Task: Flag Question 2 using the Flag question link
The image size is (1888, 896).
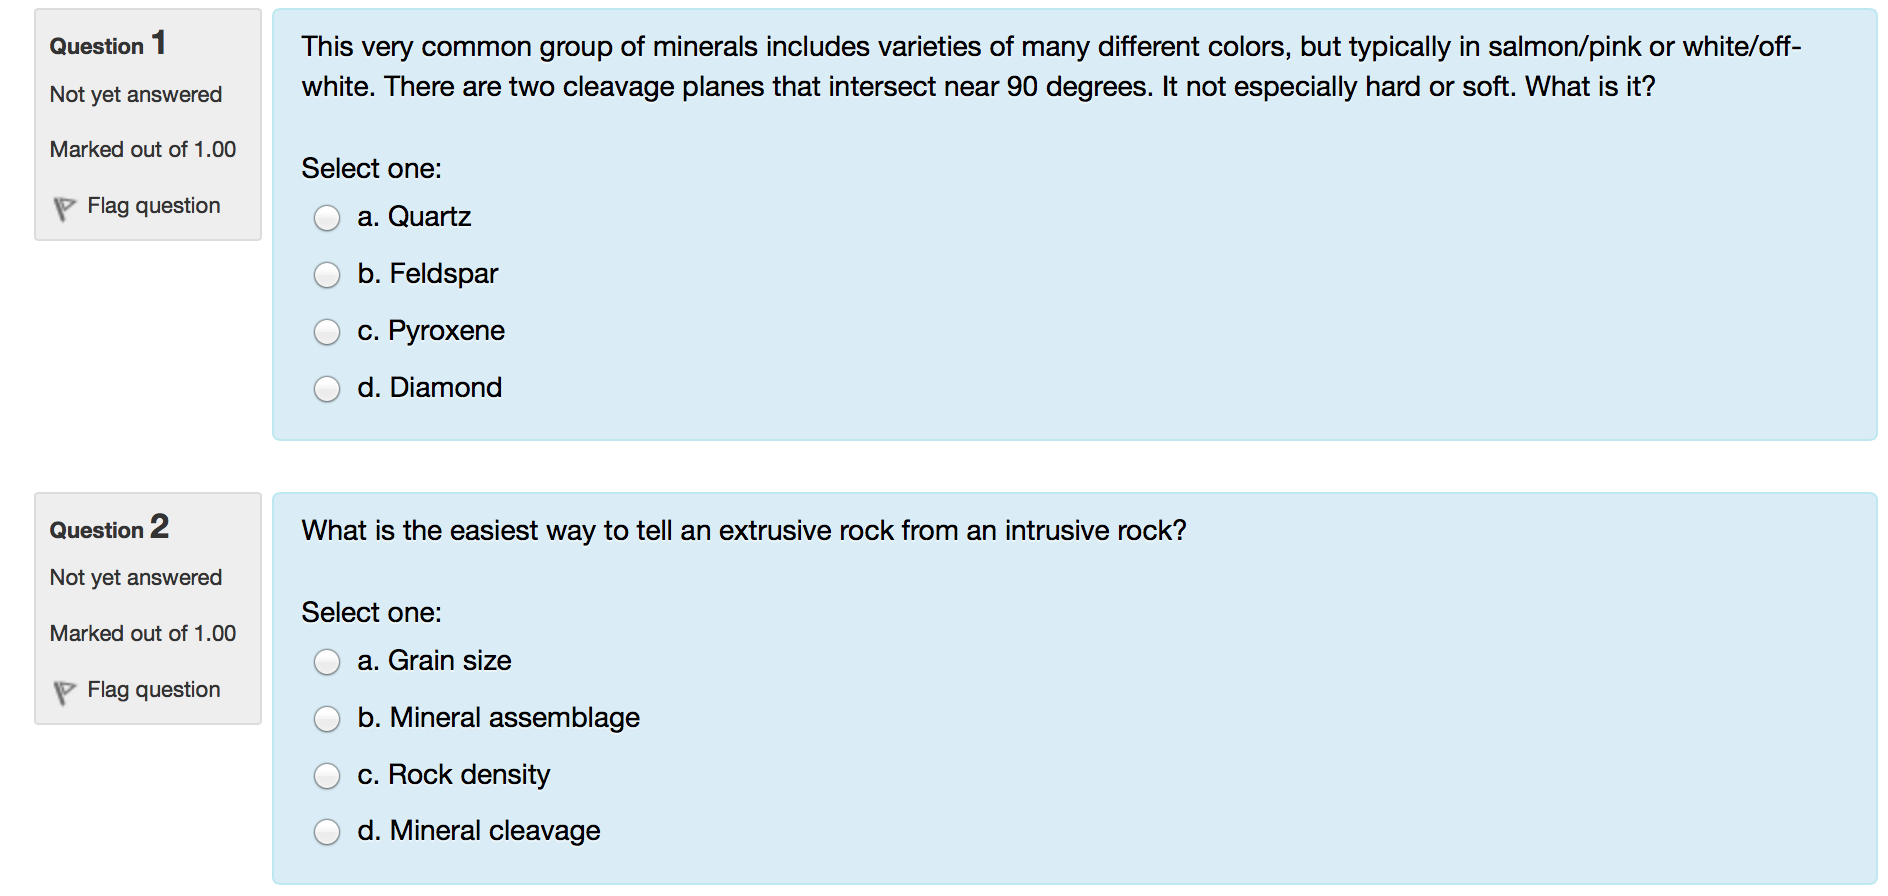Action: click(152, 689)
